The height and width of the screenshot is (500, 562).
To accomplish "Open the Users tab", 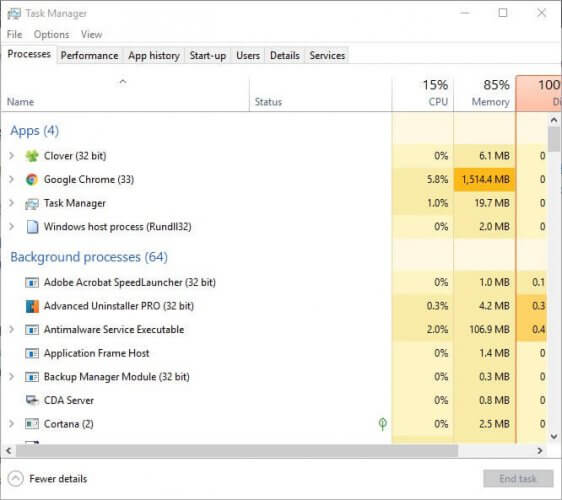I will 248,56.
